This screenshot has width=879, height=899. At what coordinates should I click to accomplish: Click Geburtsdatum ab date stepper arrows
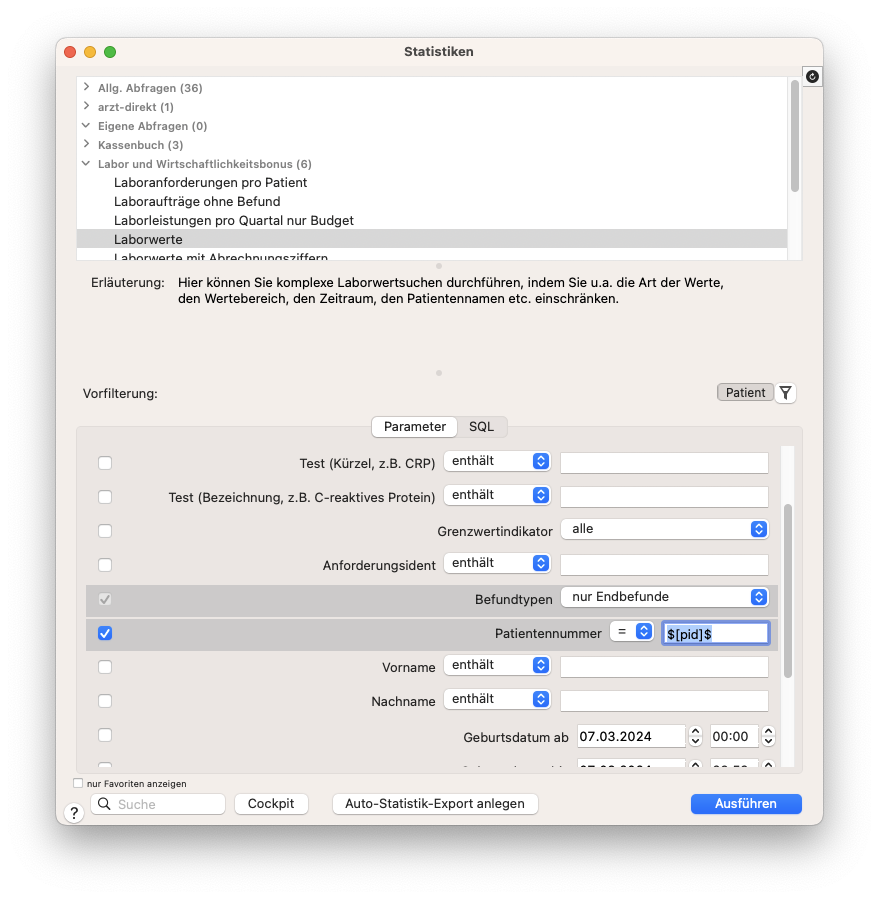click(696, 736)
